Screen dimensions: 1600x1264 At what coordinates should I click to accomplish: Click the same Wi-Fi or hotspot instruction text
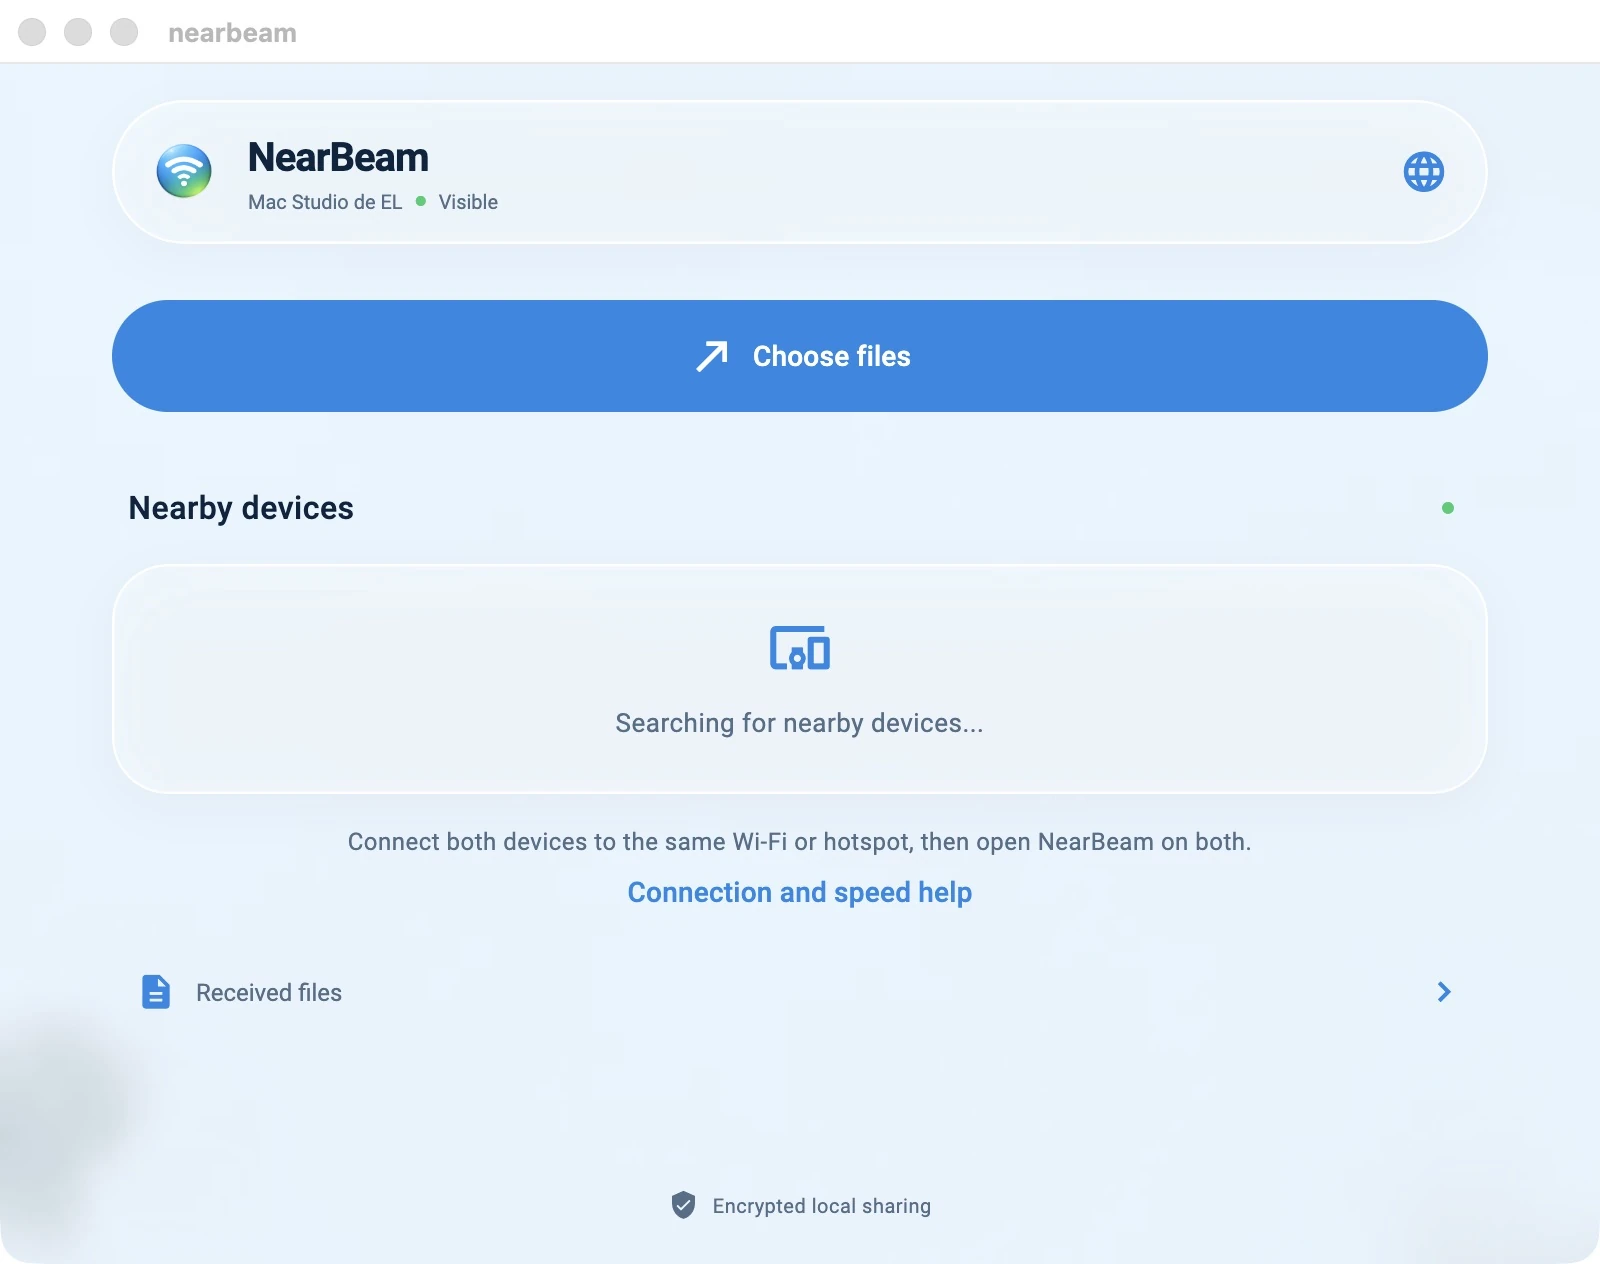pyautogui.click(x=800, y=842)
